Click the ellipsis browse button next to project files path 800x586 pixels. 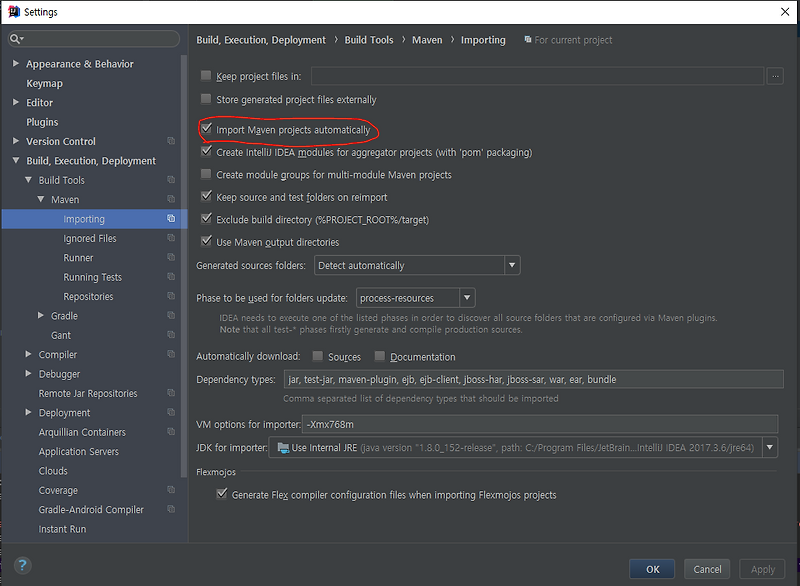(777, 76)
